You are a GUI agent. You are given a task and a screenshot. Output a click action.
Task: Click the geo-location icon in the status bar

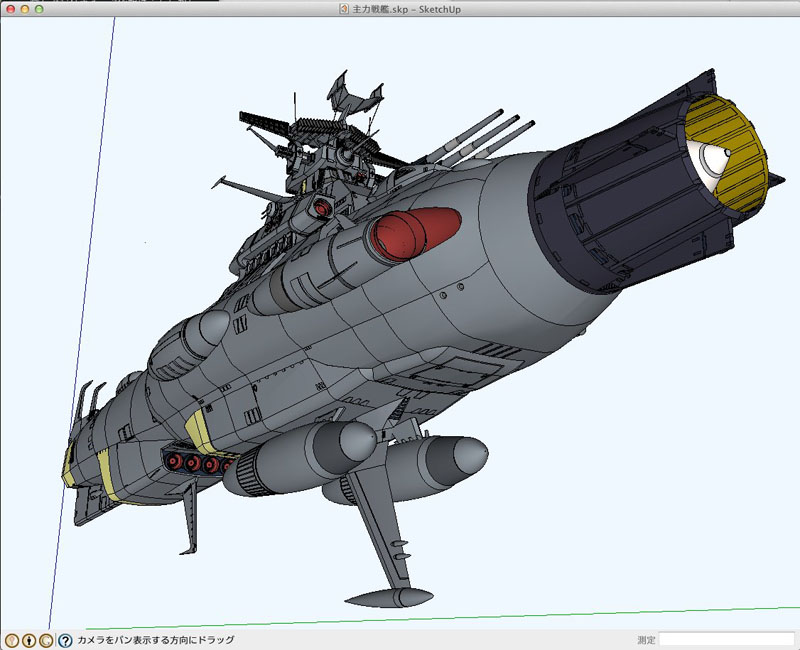pos(12,640)
